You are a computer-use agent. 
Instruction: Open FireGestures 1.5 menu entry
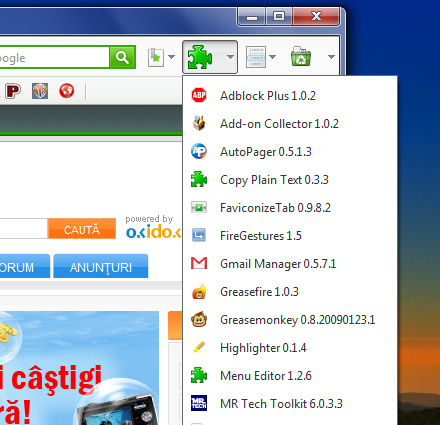pos(290,236)
